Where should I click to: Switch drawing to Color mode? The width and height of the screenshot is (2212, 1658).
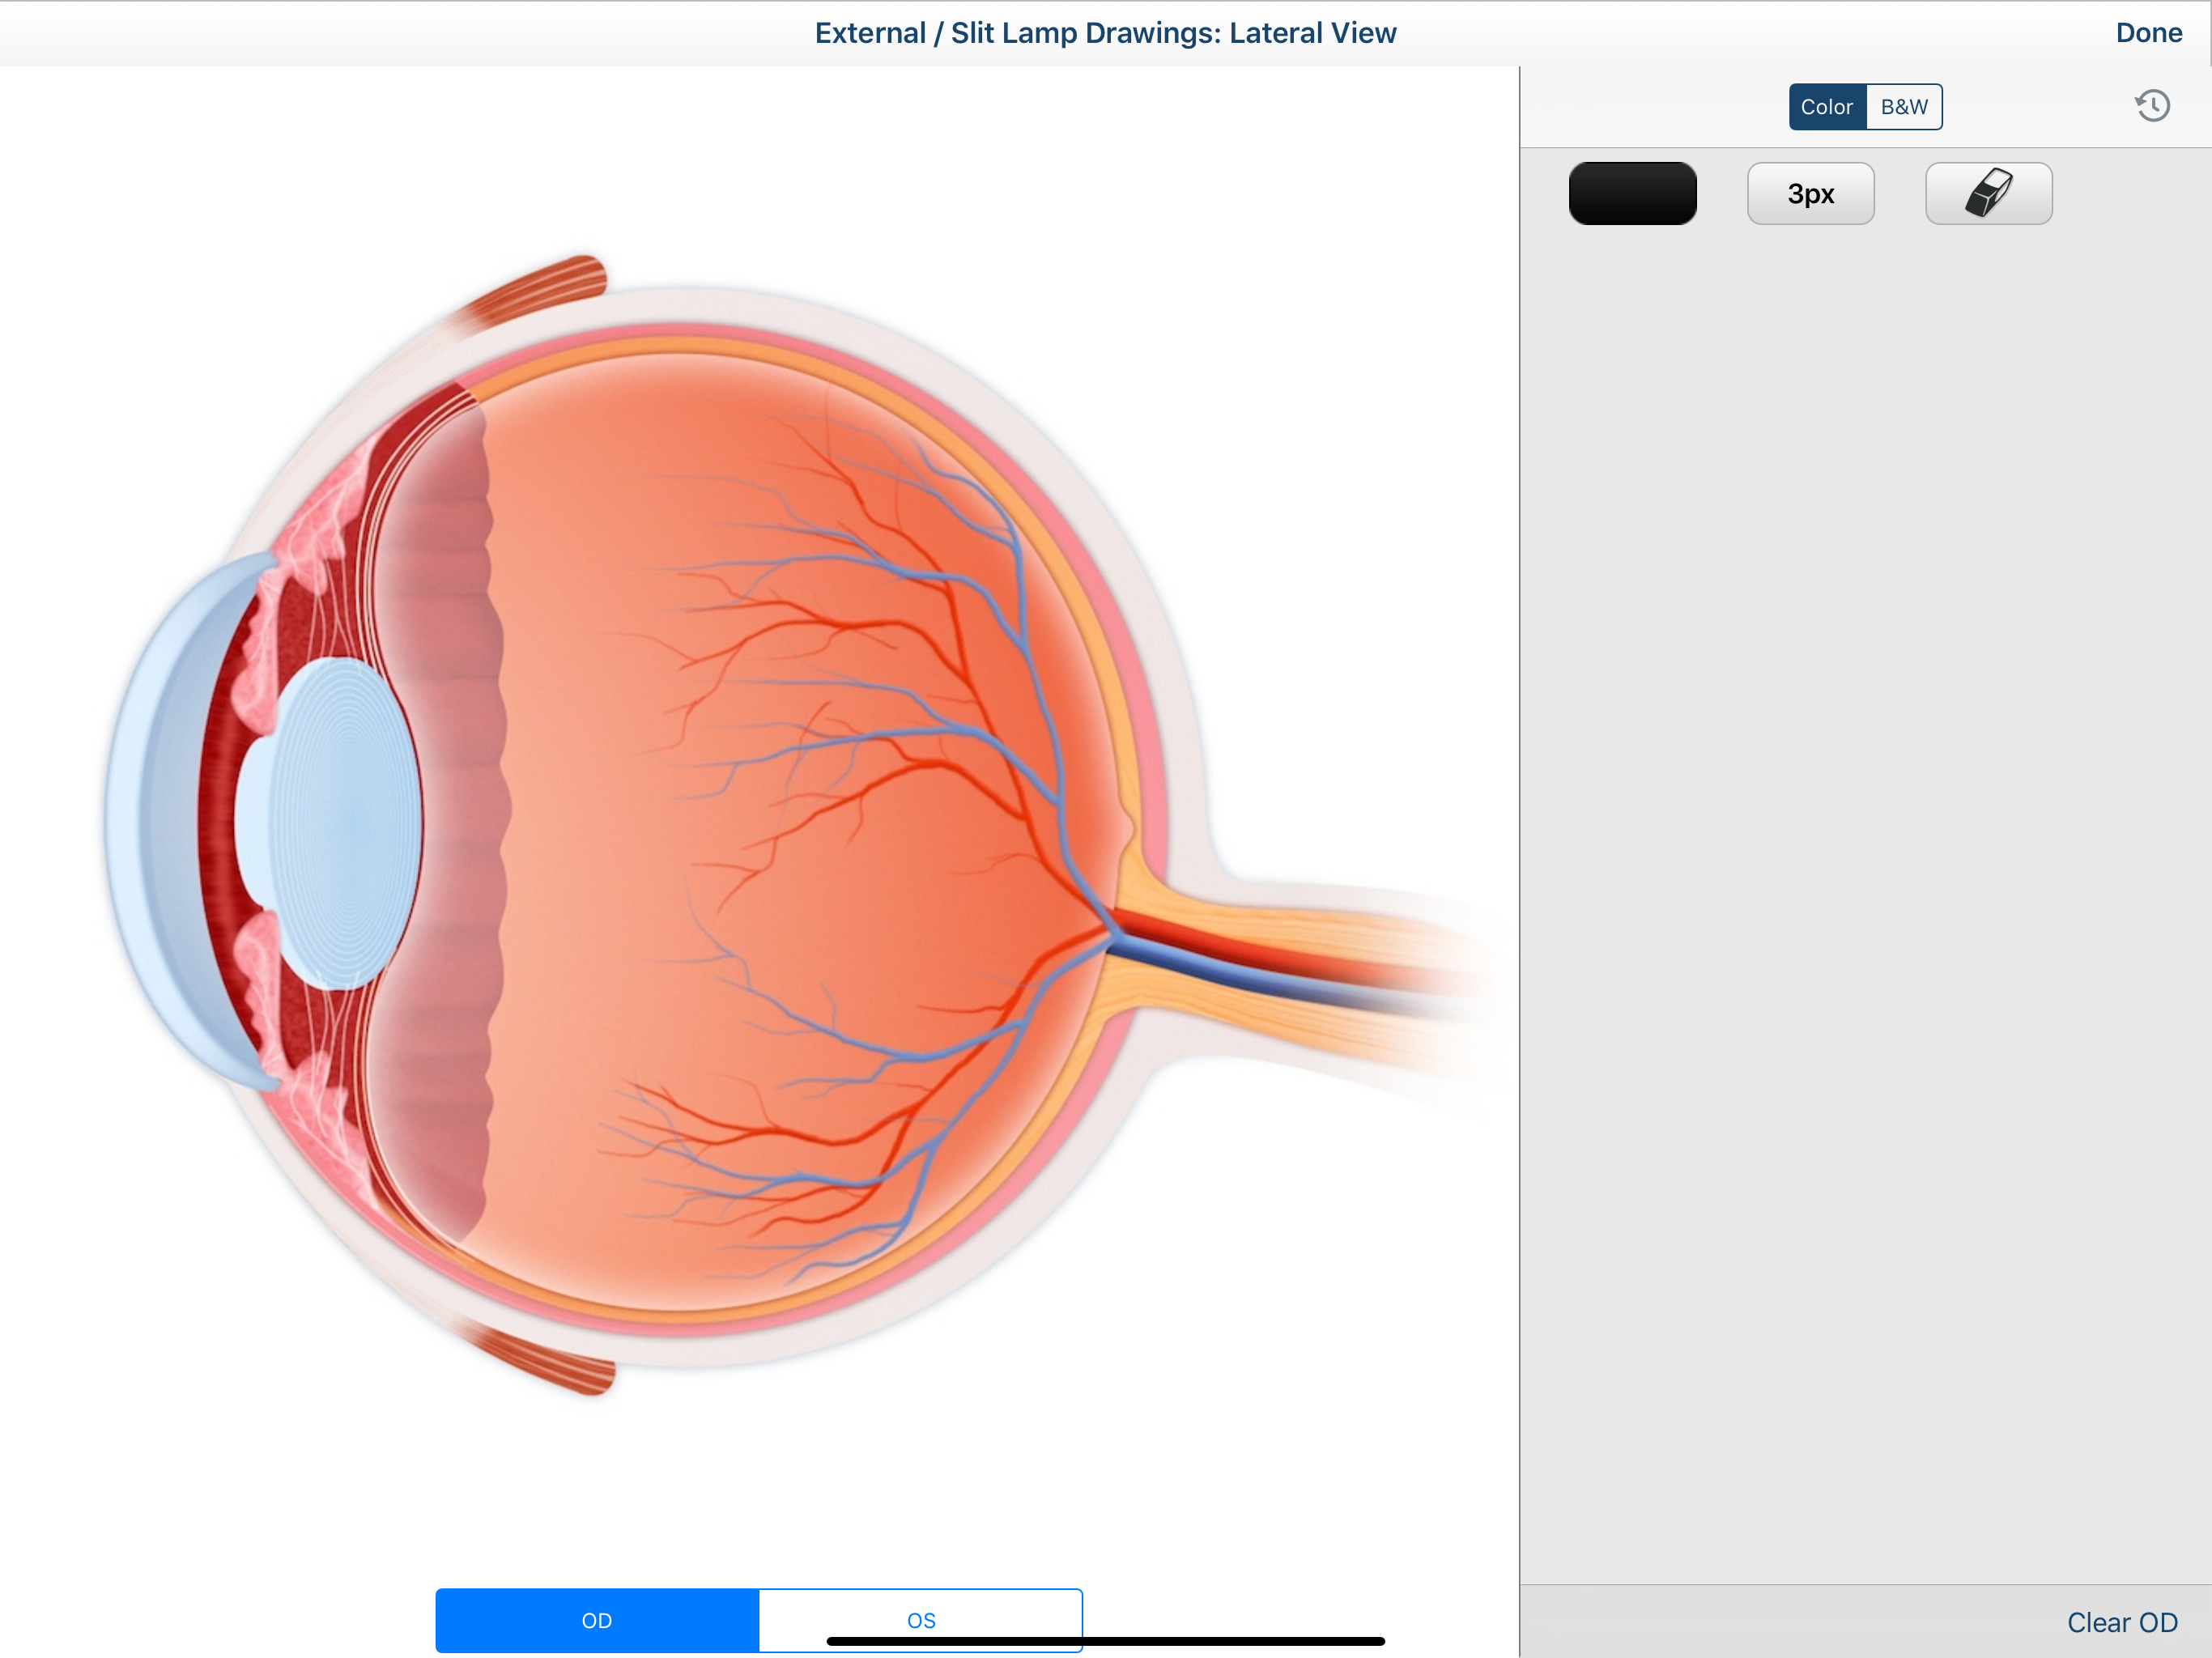point(1827,107)
